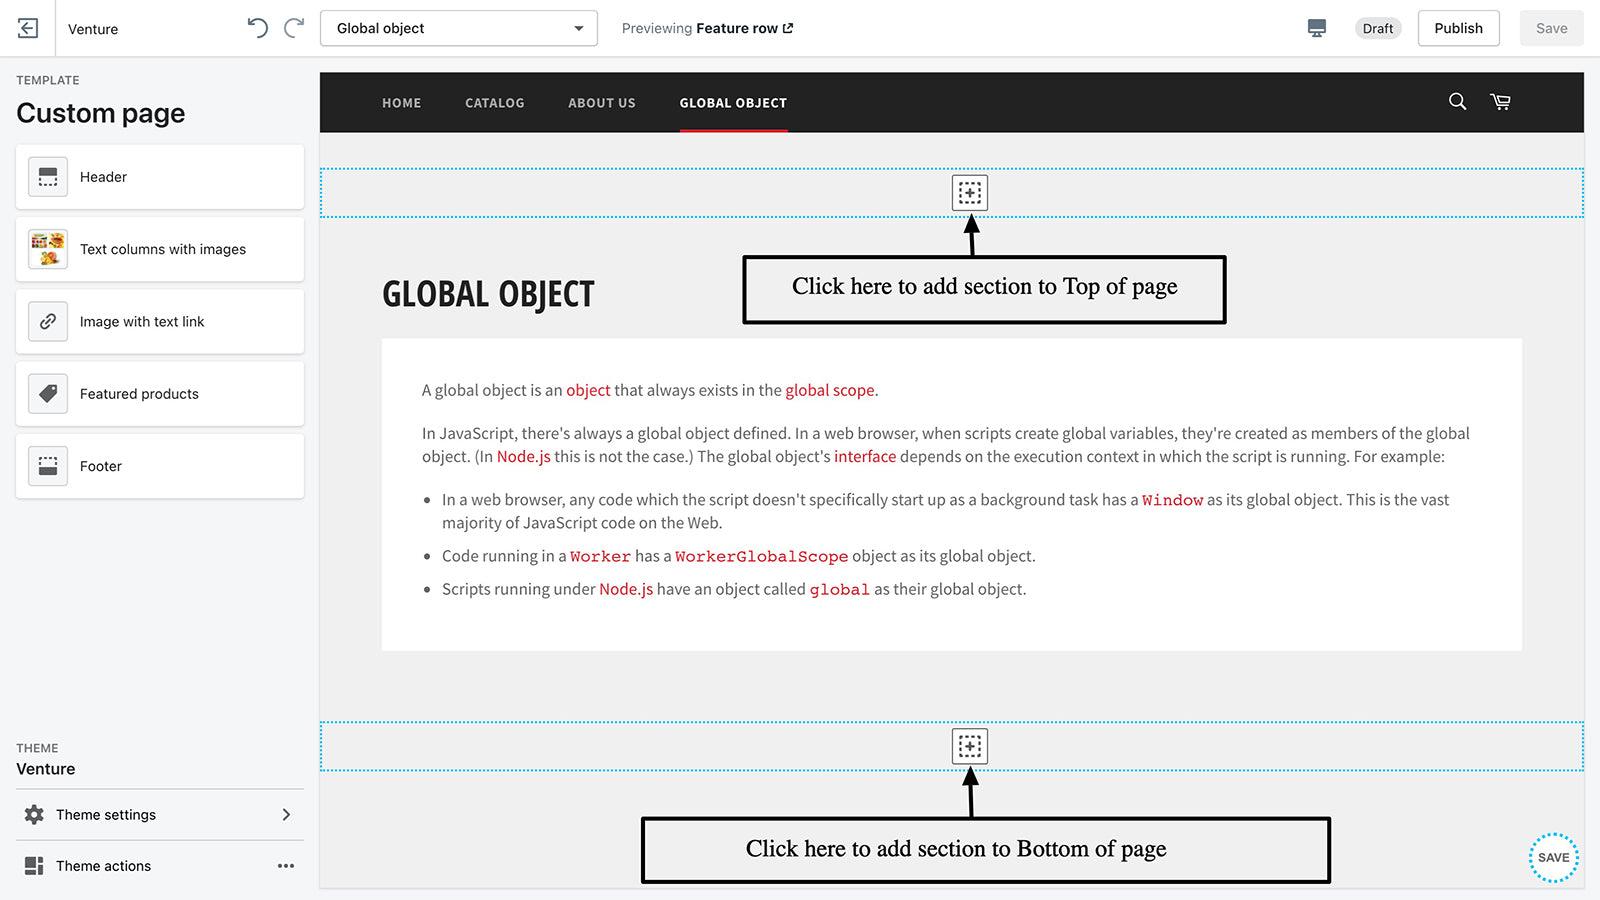Switch desktop preview device icon

pyautogui.click(x=1317, y=28)
